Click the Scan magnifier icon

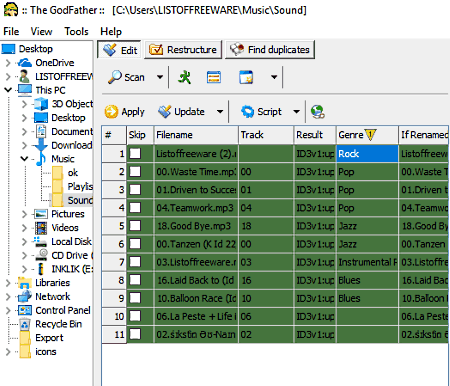pyautogui.click(x=115, y=77)
